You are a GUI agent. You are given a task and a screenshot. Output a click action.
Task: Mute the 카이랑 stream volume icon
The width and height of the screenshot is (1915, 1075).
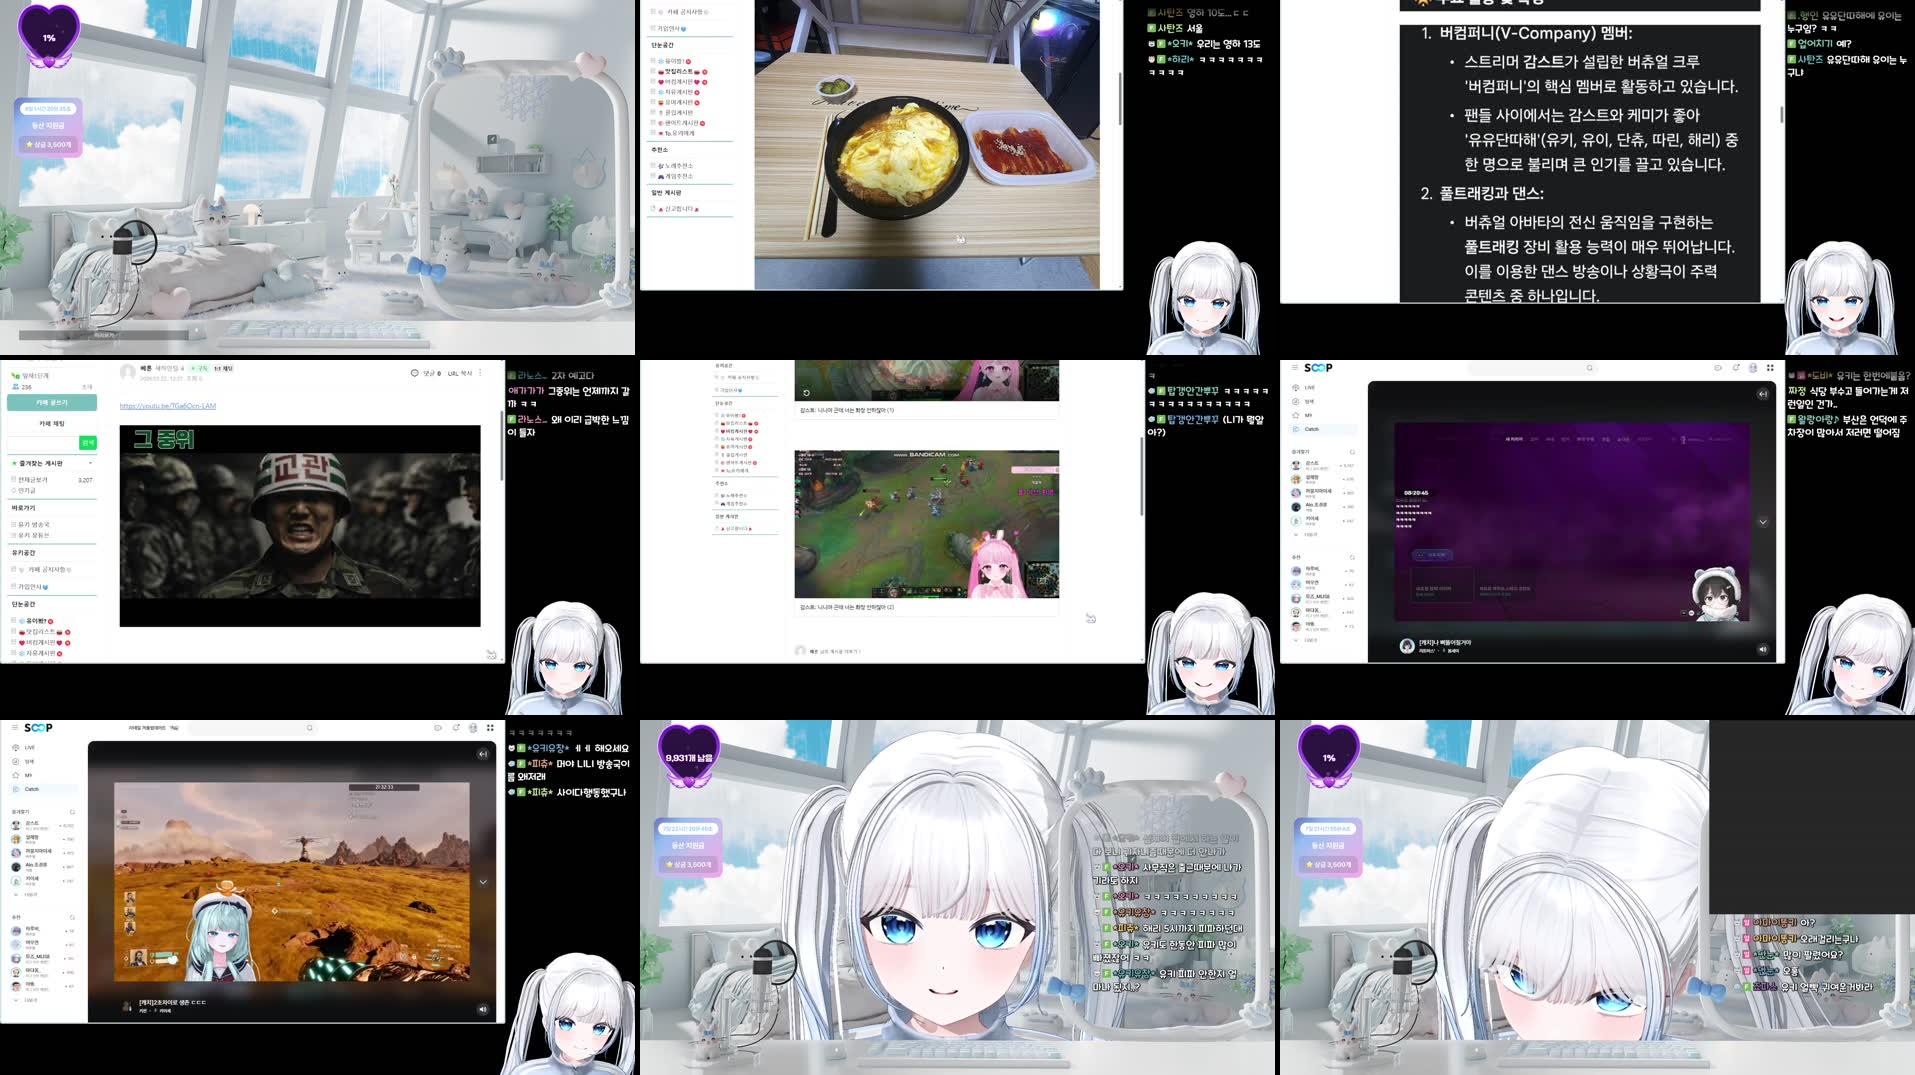point(483,1009)
